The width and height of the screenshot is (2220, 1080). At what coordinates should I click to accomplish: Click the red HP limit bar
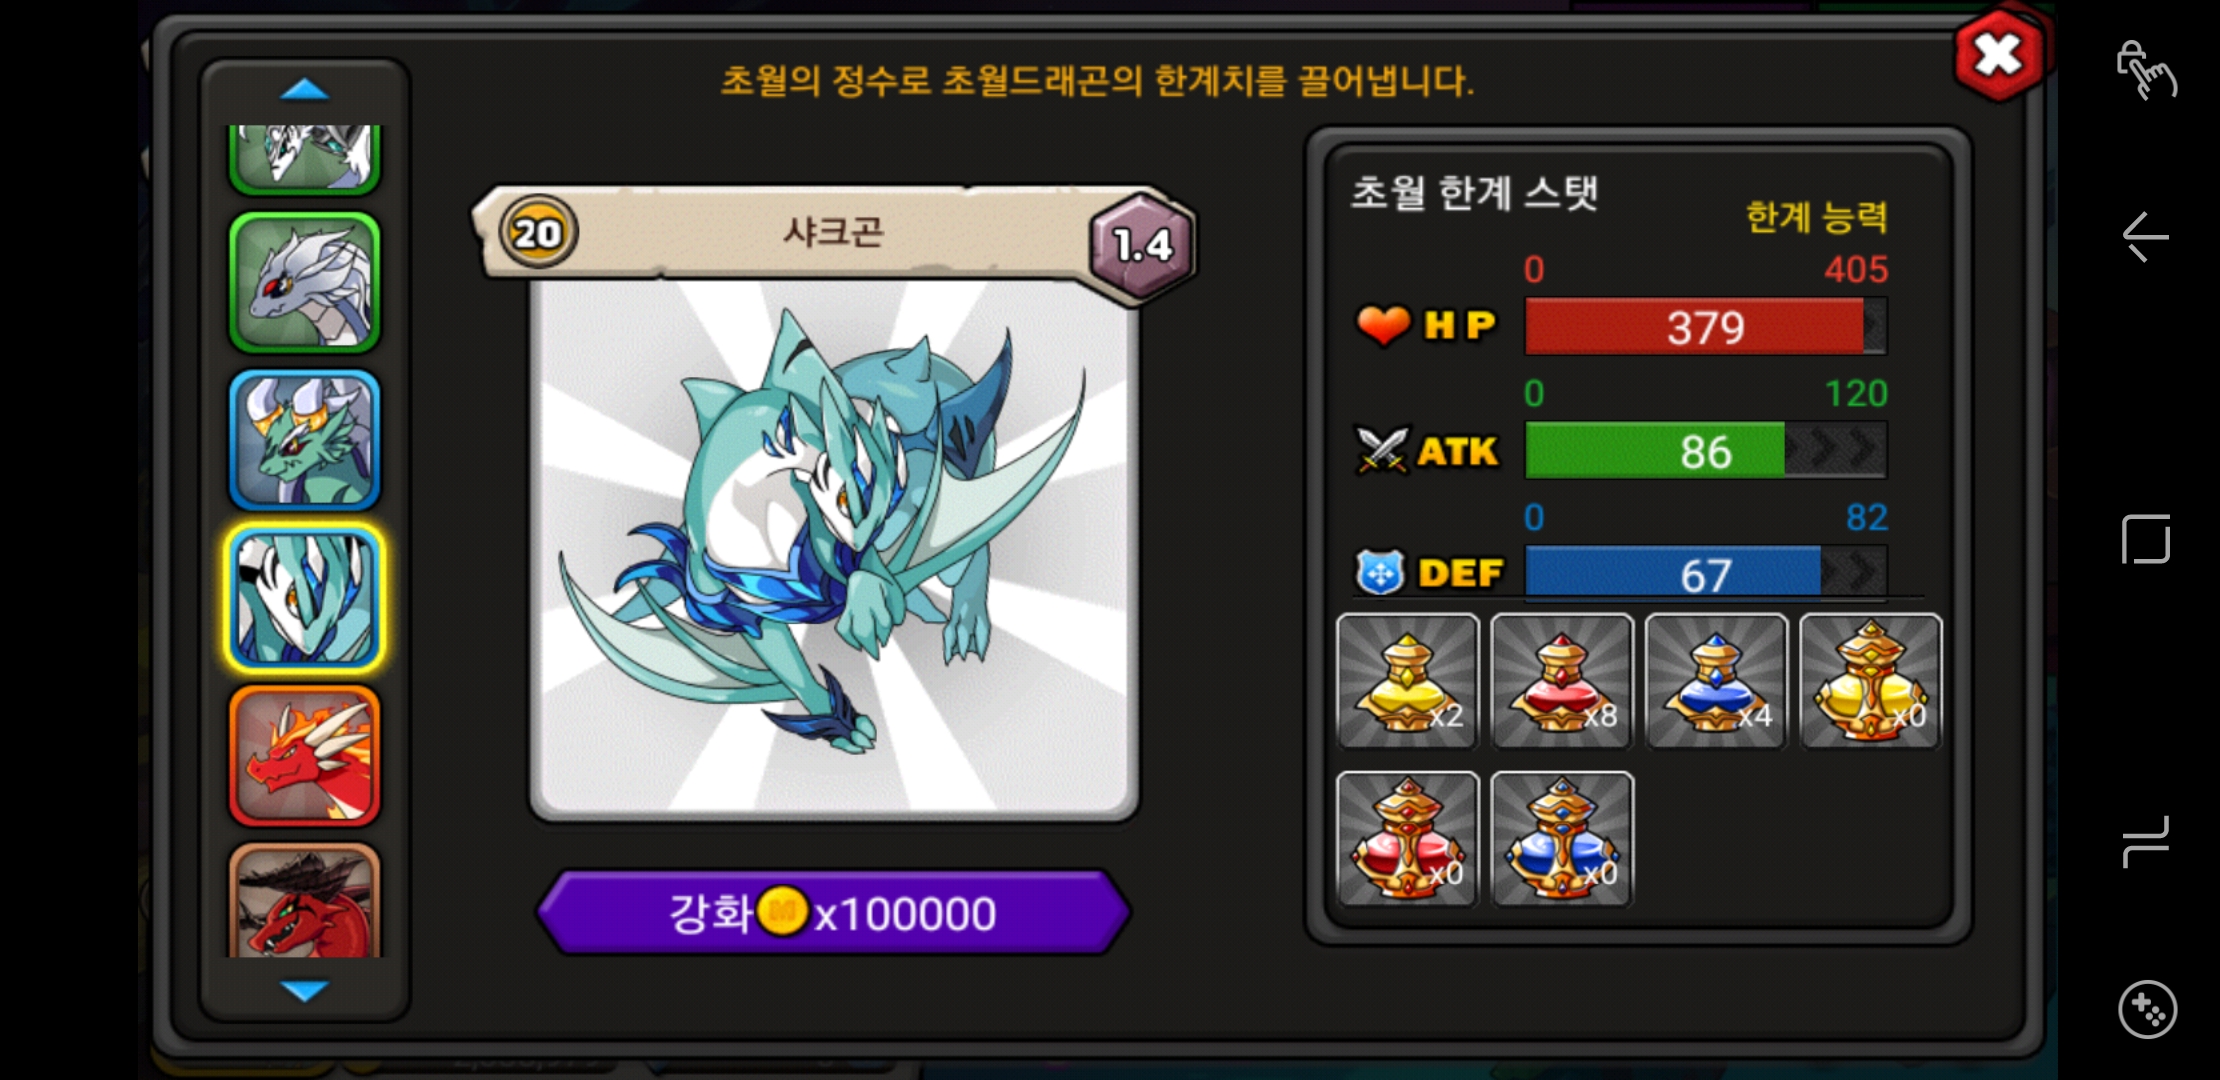click(x=1706, y=326)
